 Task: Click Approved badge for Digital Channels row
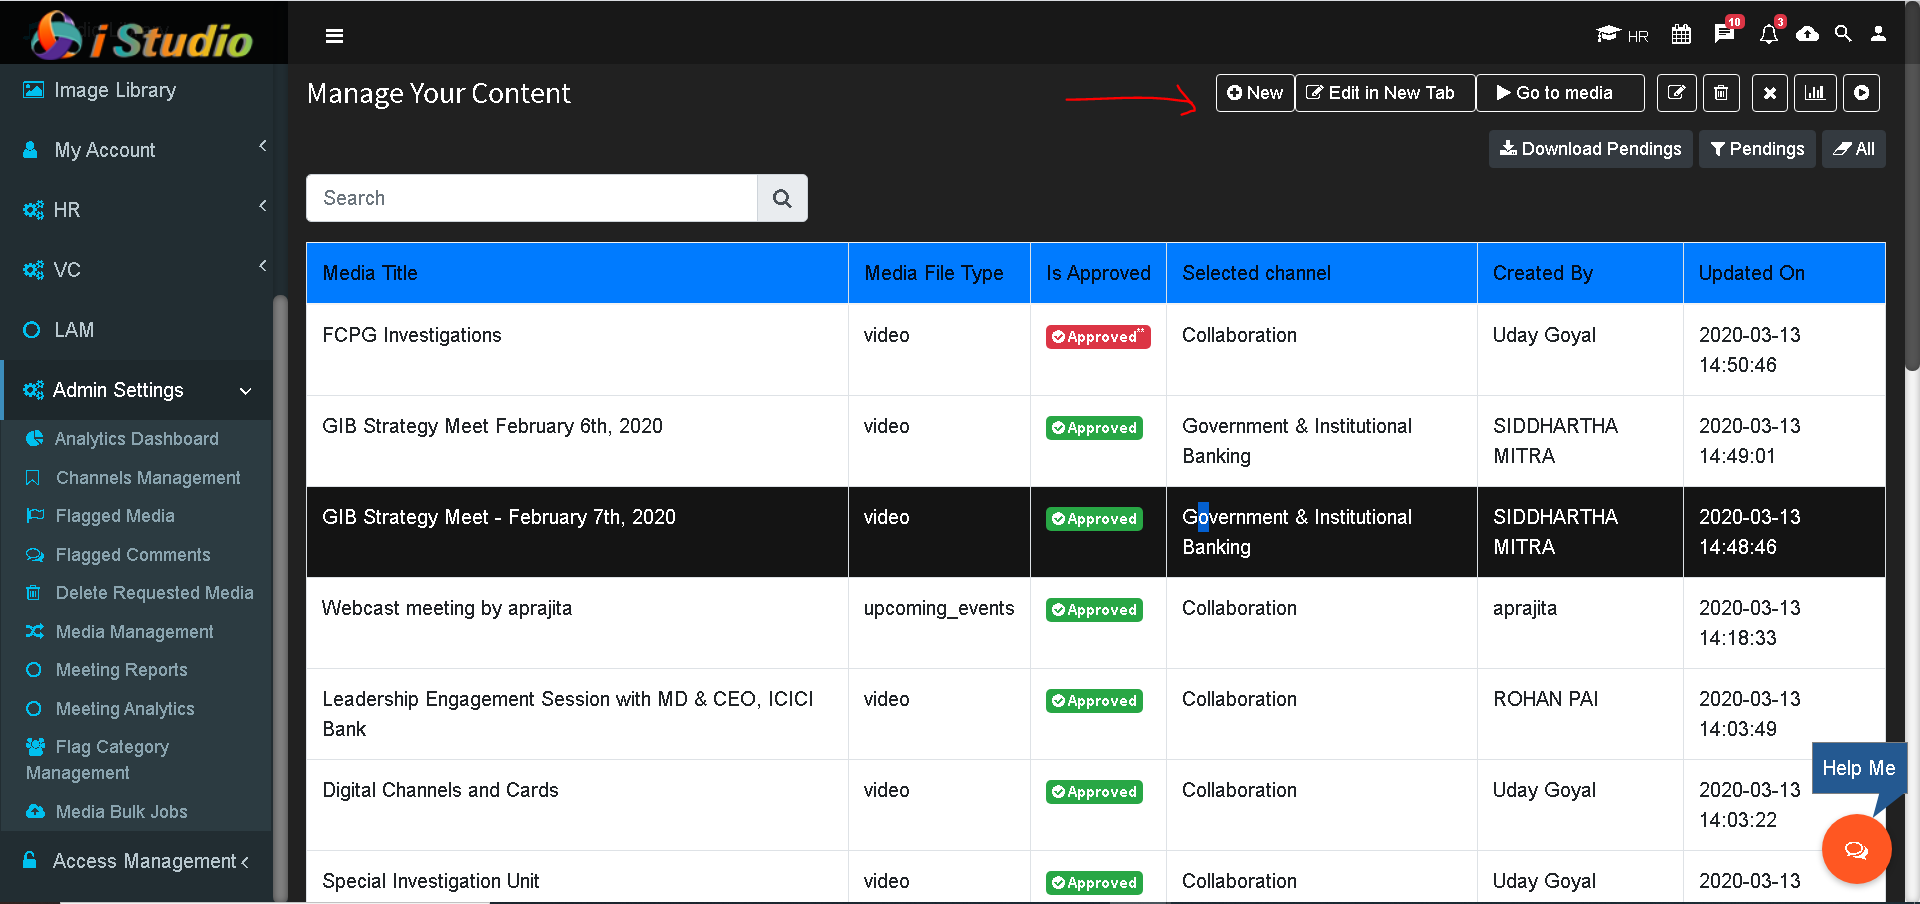pyautogui.click(x=1094, y=792)
